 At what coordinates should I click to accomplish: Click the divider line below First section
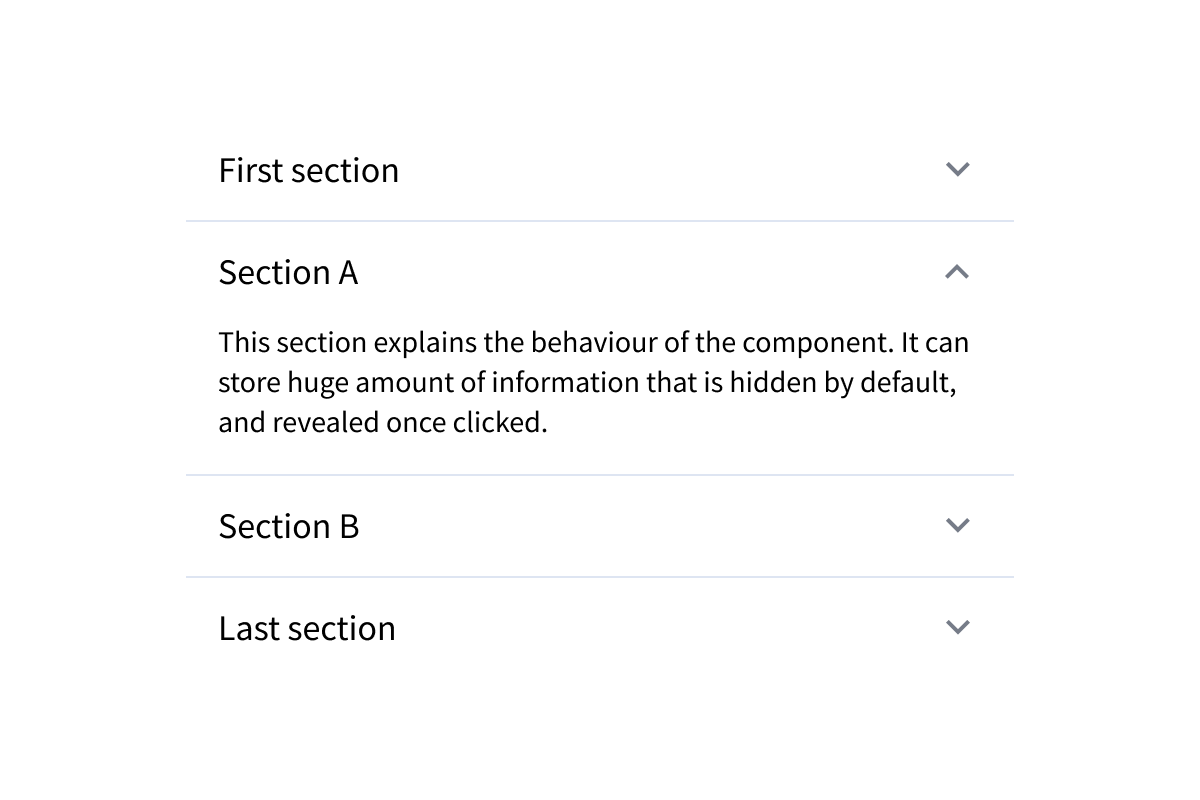[x=600, y=220]
